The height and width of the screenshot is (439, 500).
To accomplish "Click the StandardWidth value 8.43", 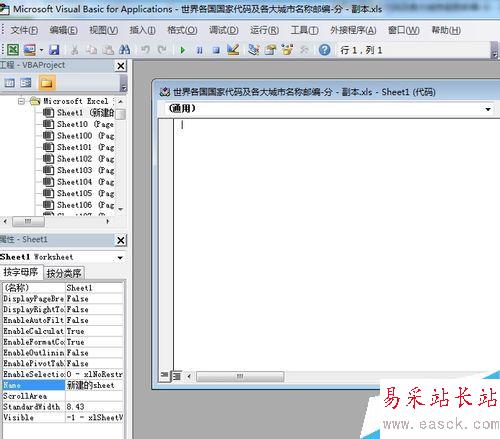I will tap(94, 407).
